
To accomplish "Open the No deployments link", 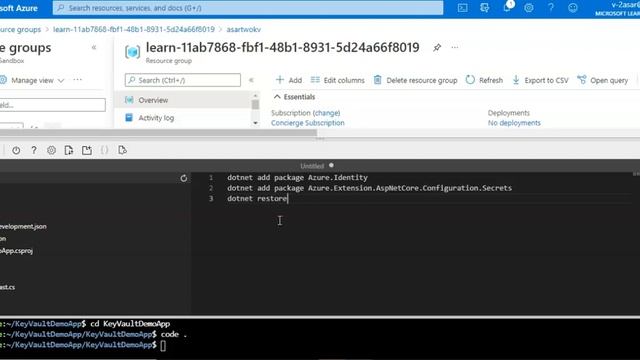I will click(x=514, y=123).
